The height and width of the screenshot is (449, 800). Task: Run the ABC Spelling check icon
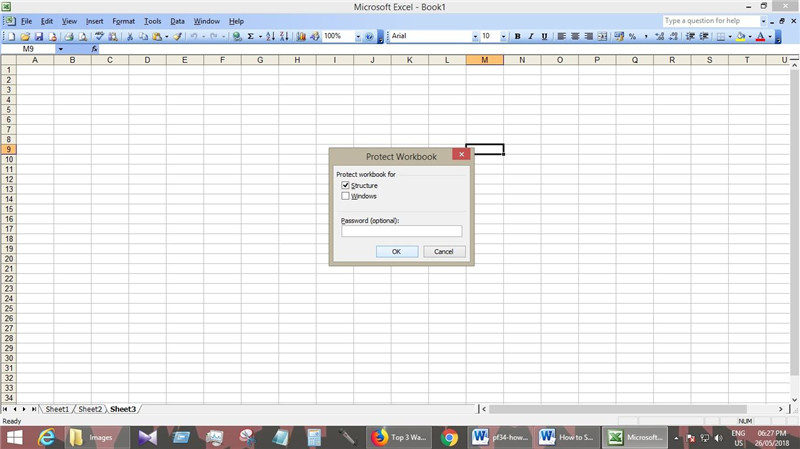coord(99,36)
